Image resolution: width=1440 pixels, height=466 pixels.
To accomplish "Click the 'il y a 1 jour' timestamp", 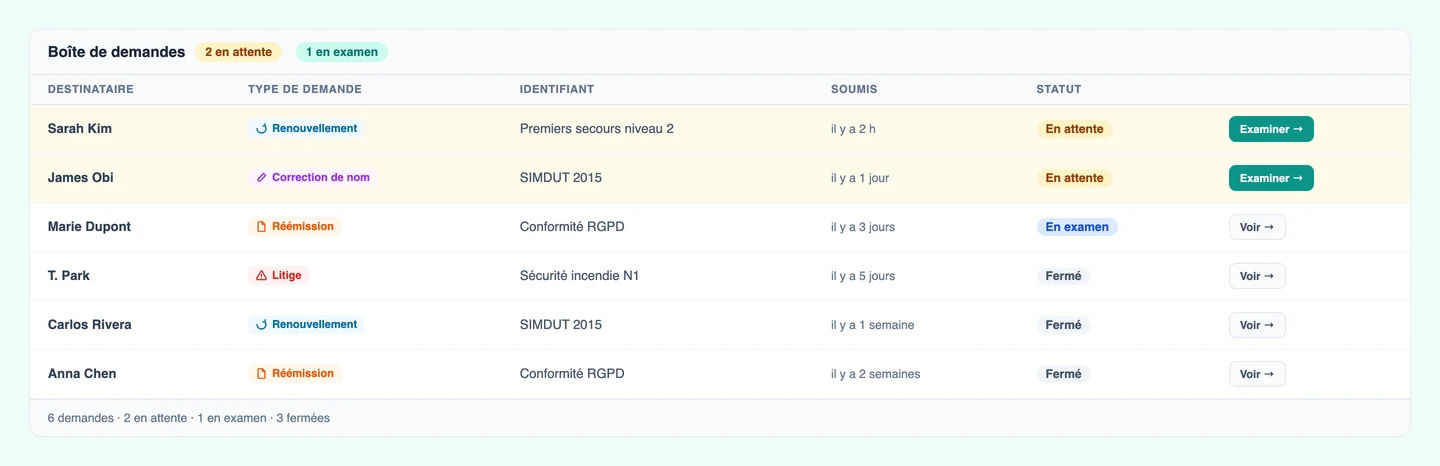I will 860,178.
